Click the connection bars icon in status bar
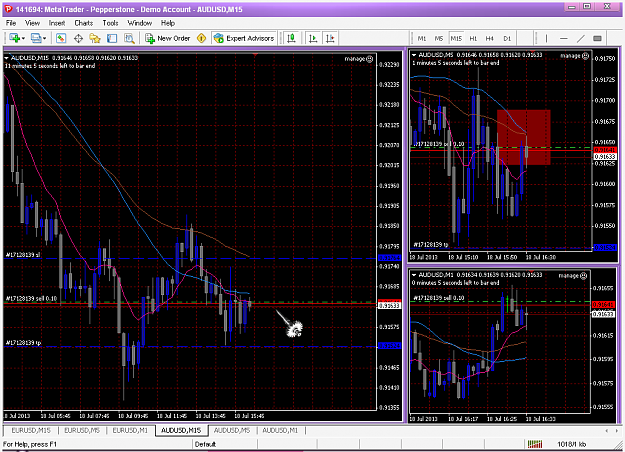This screenshot has height=452, width=625. pyautogui.click(x=535, y=444)
